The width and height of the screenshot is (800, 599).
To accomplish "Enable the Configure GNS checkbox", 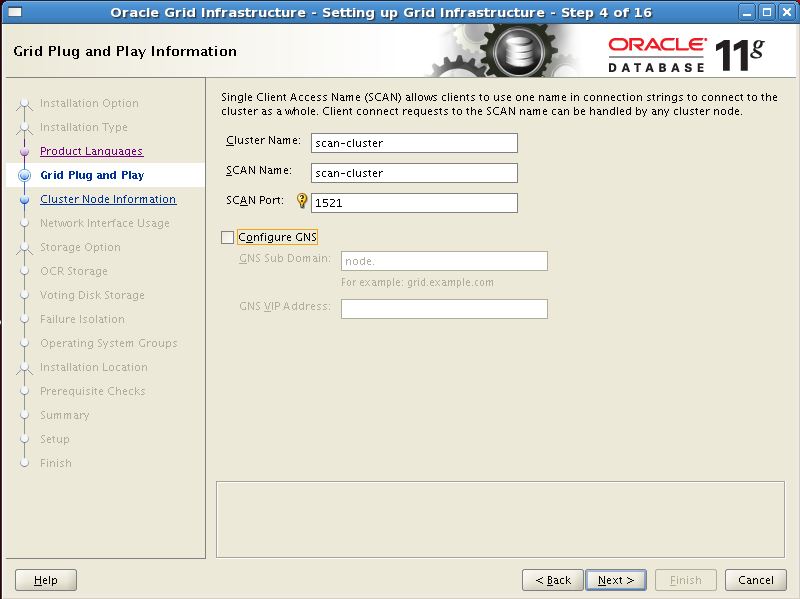I will 228,237.
